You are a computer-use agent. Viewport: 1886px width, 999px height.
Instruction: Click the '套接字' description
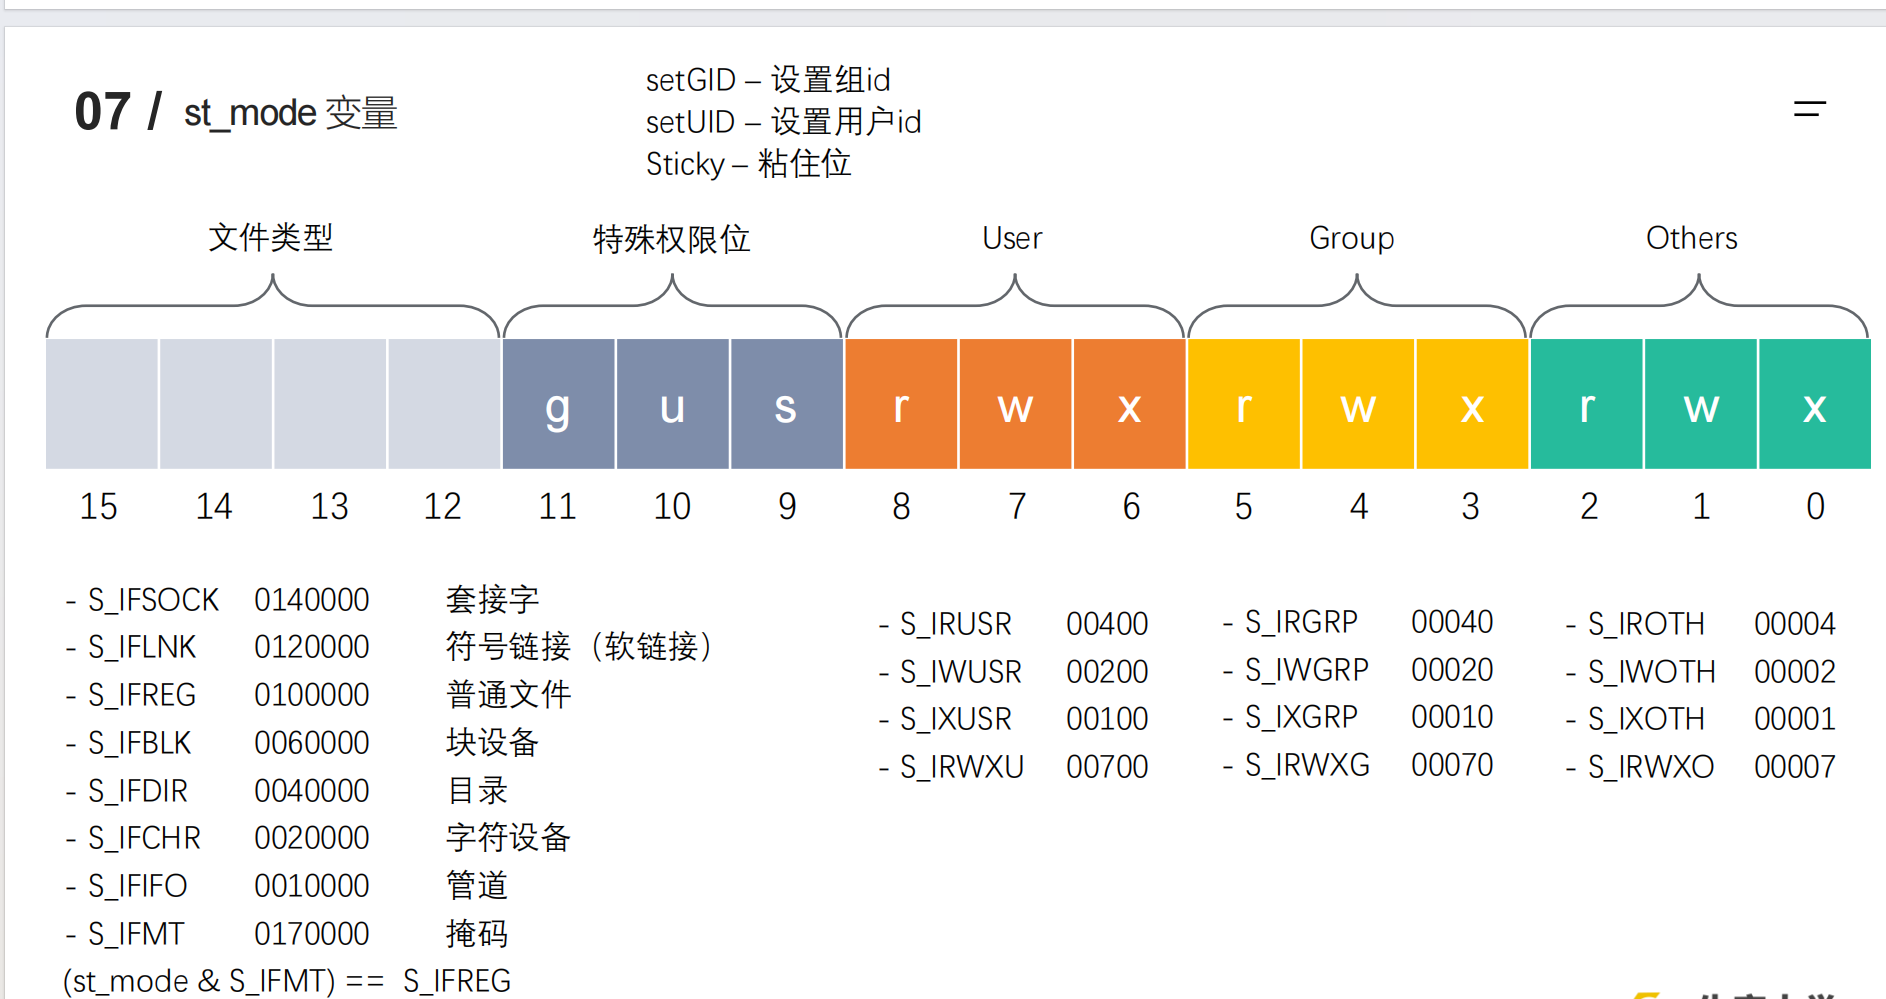pyautogui.click(x=493, y=600)
